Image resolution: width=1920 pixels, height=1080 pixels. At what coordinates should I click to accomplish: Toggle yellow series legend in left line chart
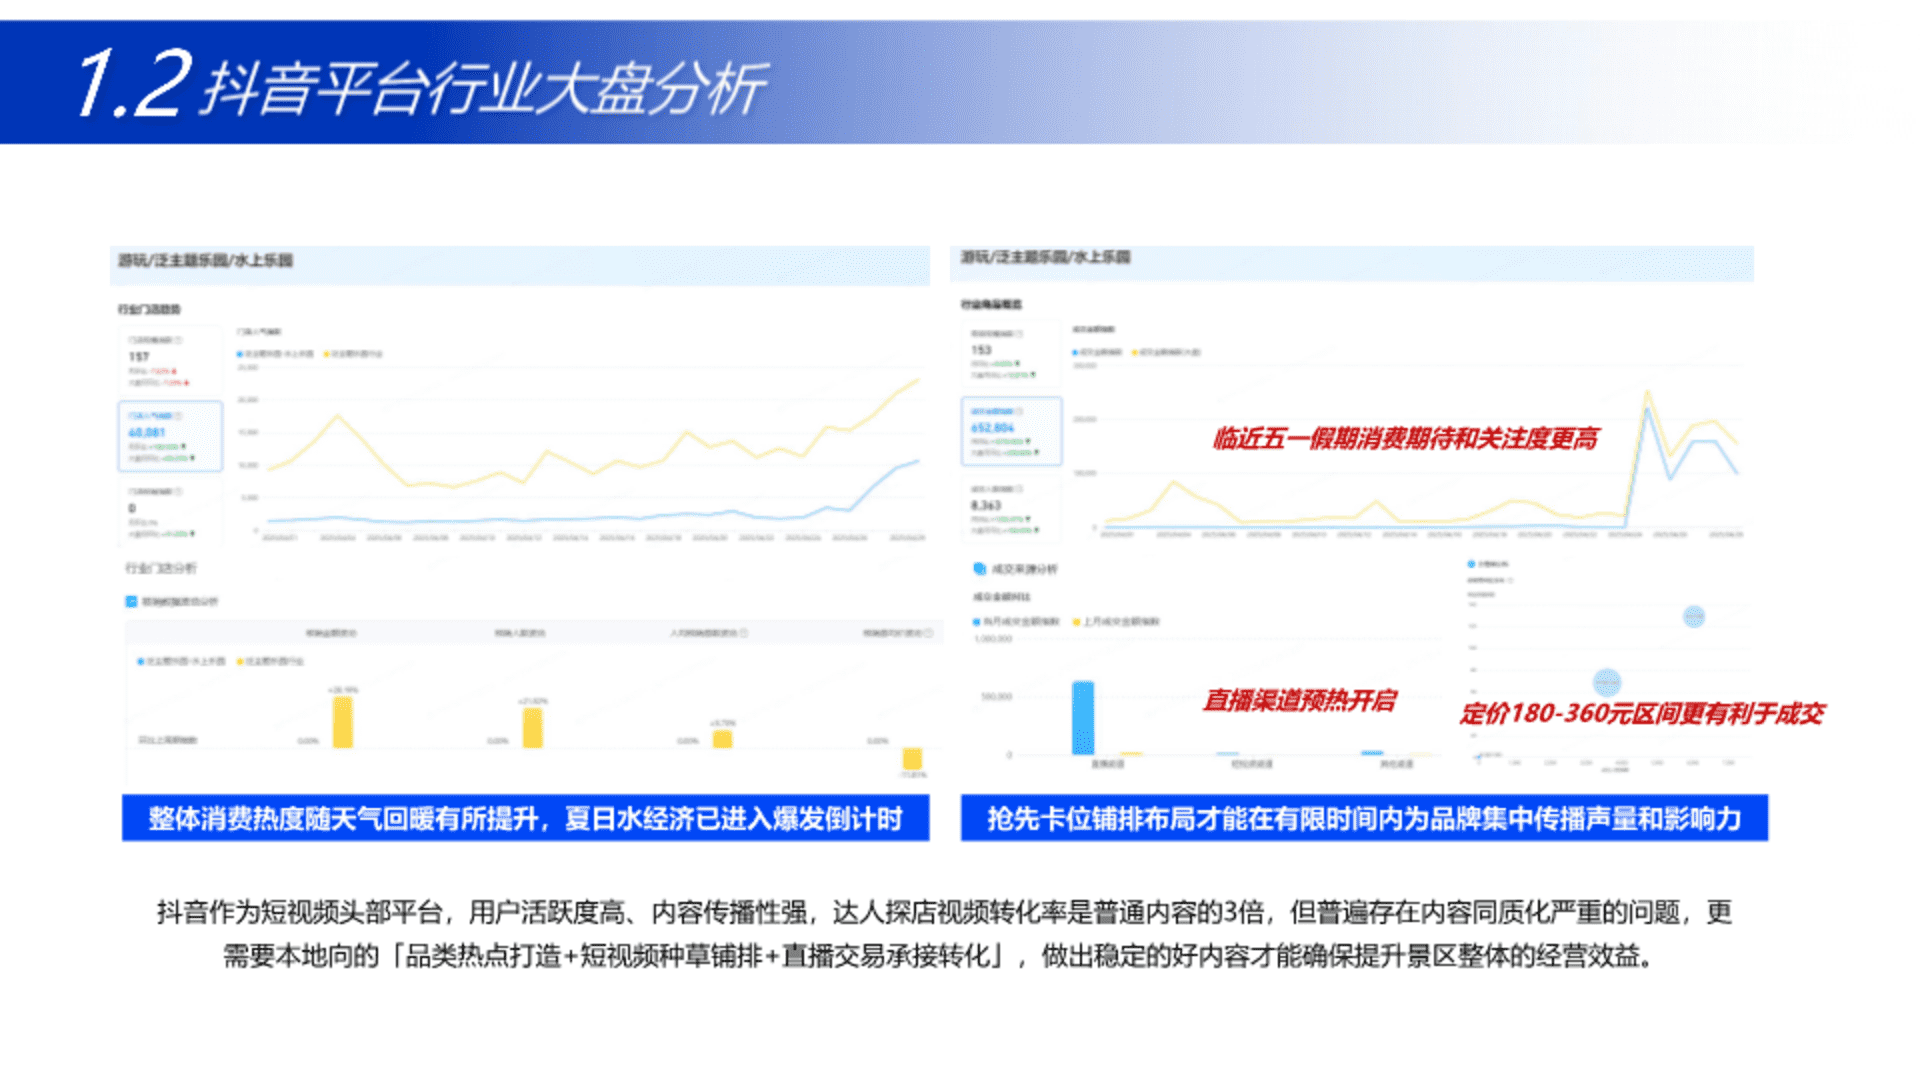(354, 354)
